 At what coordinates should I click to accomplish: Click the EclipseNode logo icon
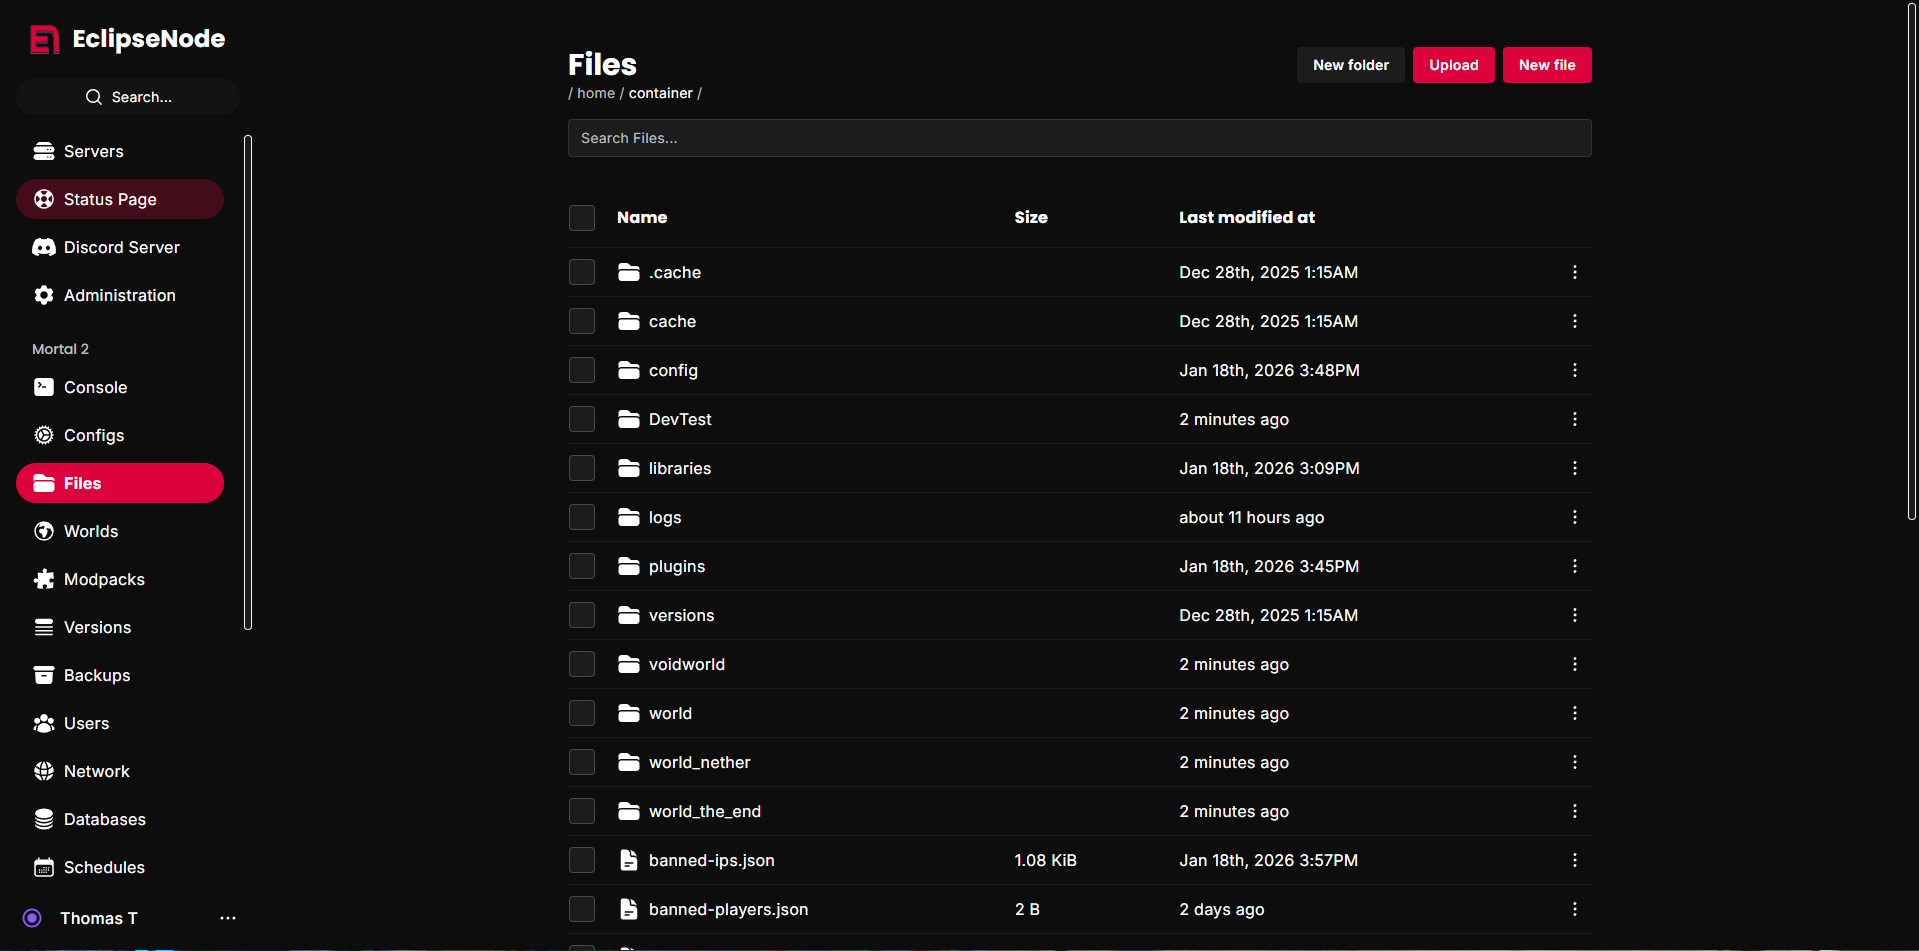click(x=44, y=38)
